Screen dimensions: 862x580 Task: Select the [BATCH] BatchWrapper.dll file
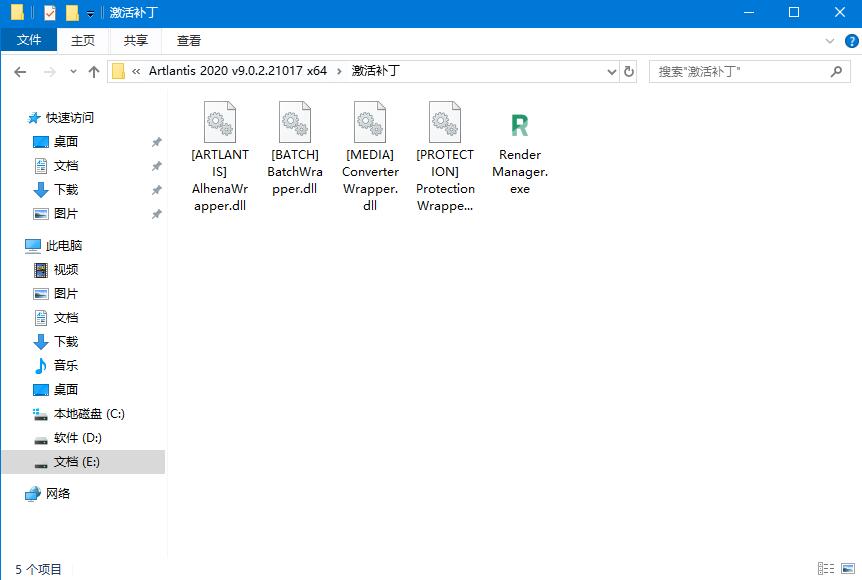click(295, 148)
